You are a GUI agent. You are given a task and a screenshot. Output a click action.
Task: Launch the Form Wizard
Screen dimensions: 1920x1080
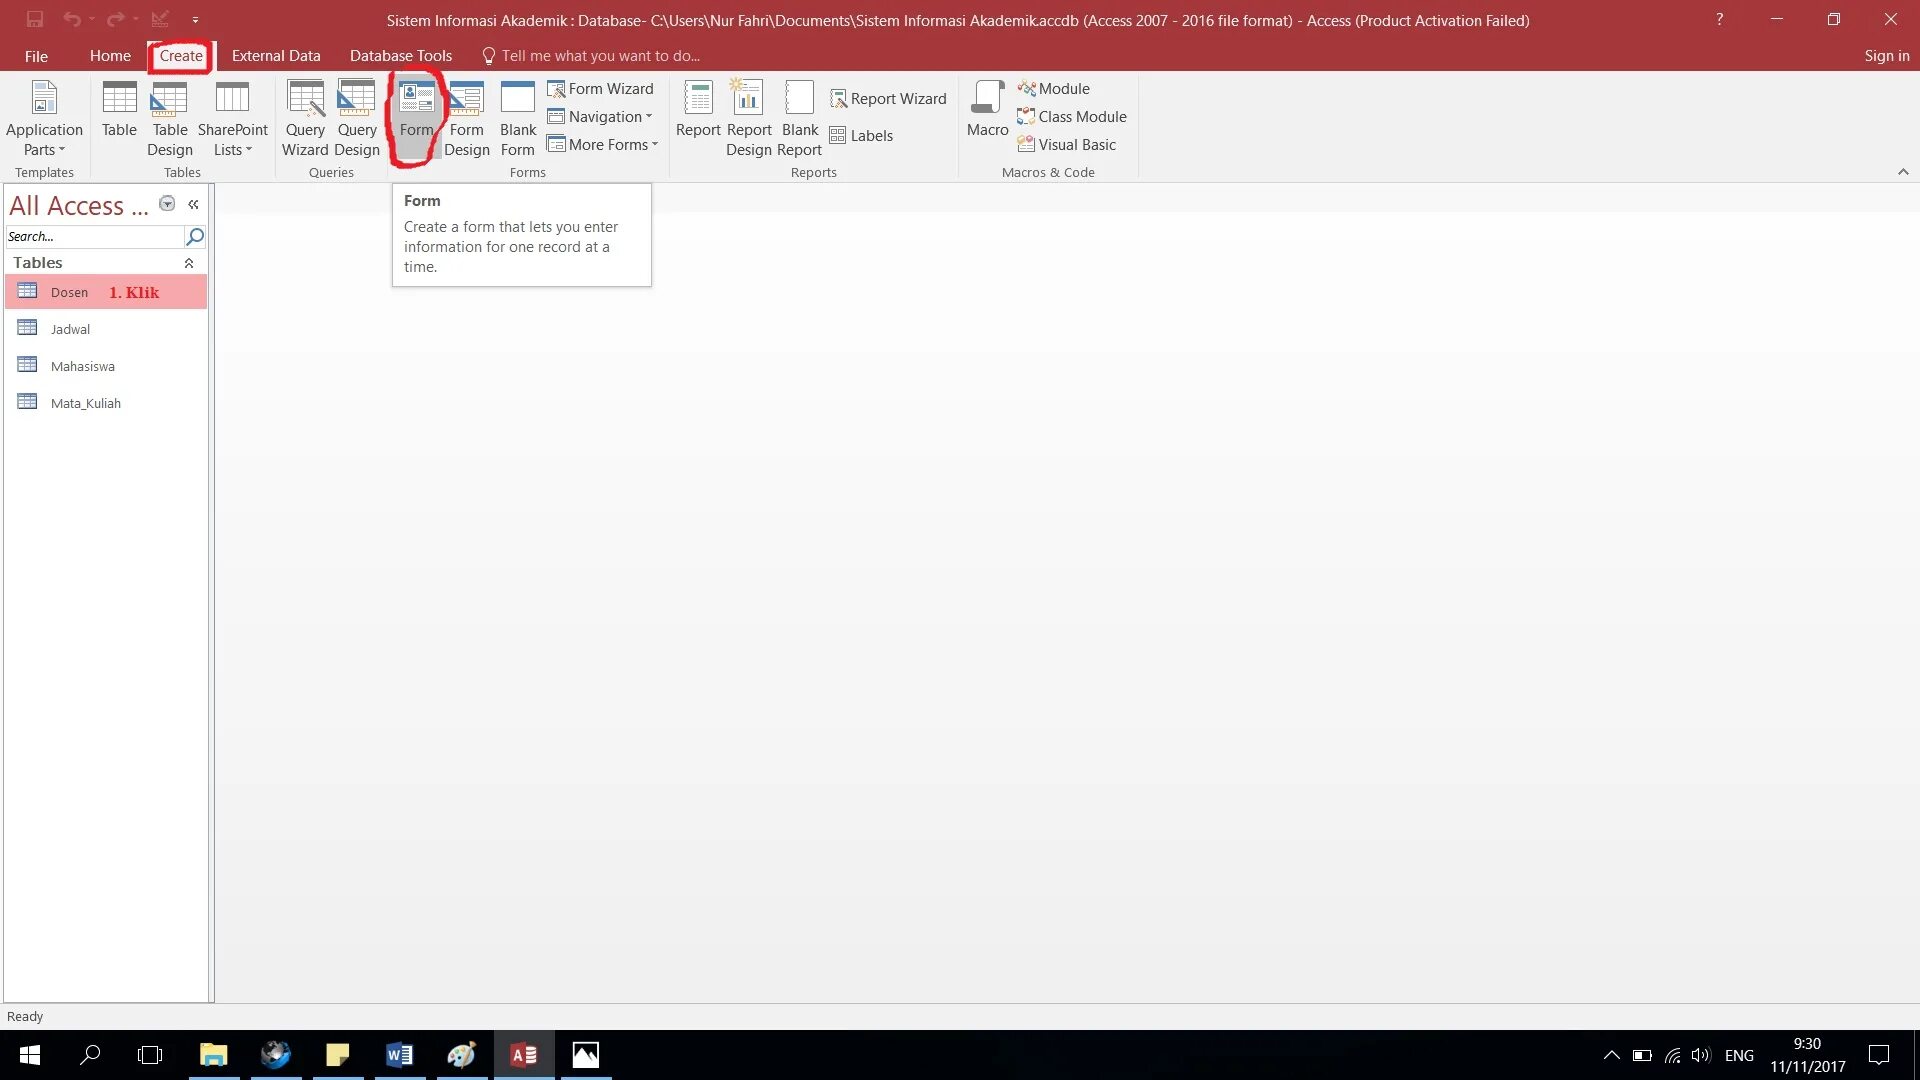(x=600, y=89)
